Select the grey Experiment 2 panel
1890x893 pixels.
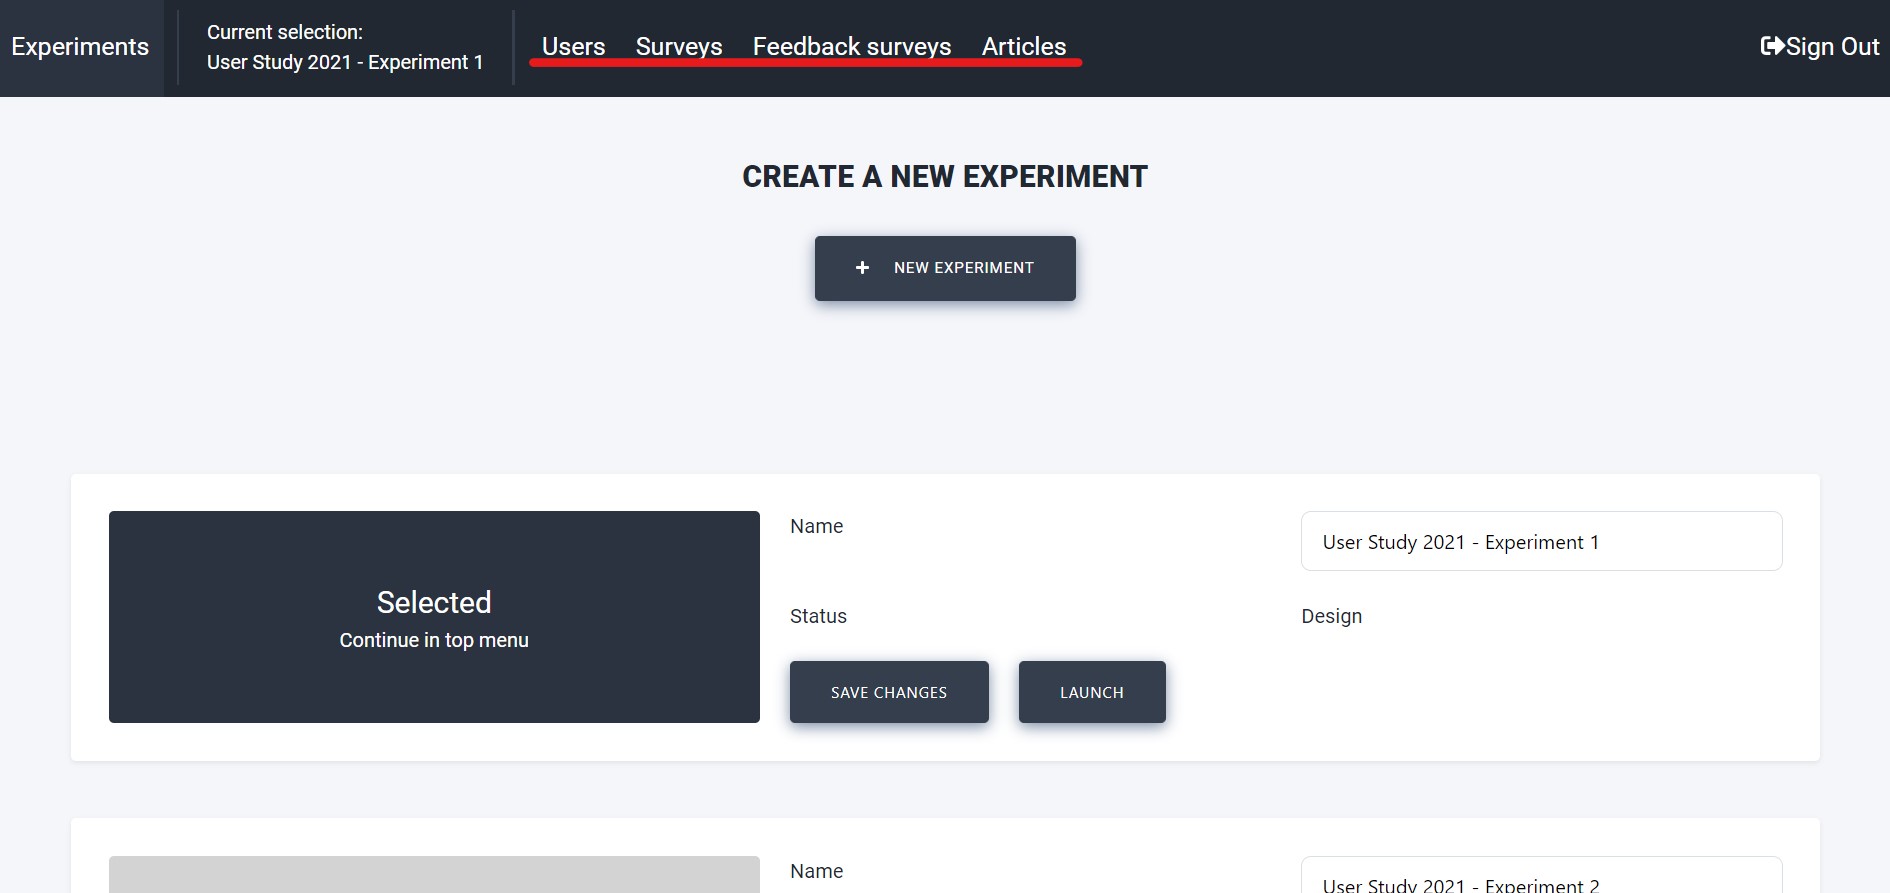click(x=434, y=875)
